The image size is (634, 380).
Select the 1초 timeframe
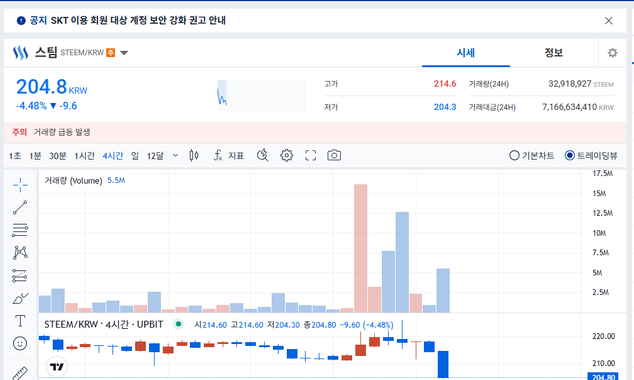click(15, 156)
